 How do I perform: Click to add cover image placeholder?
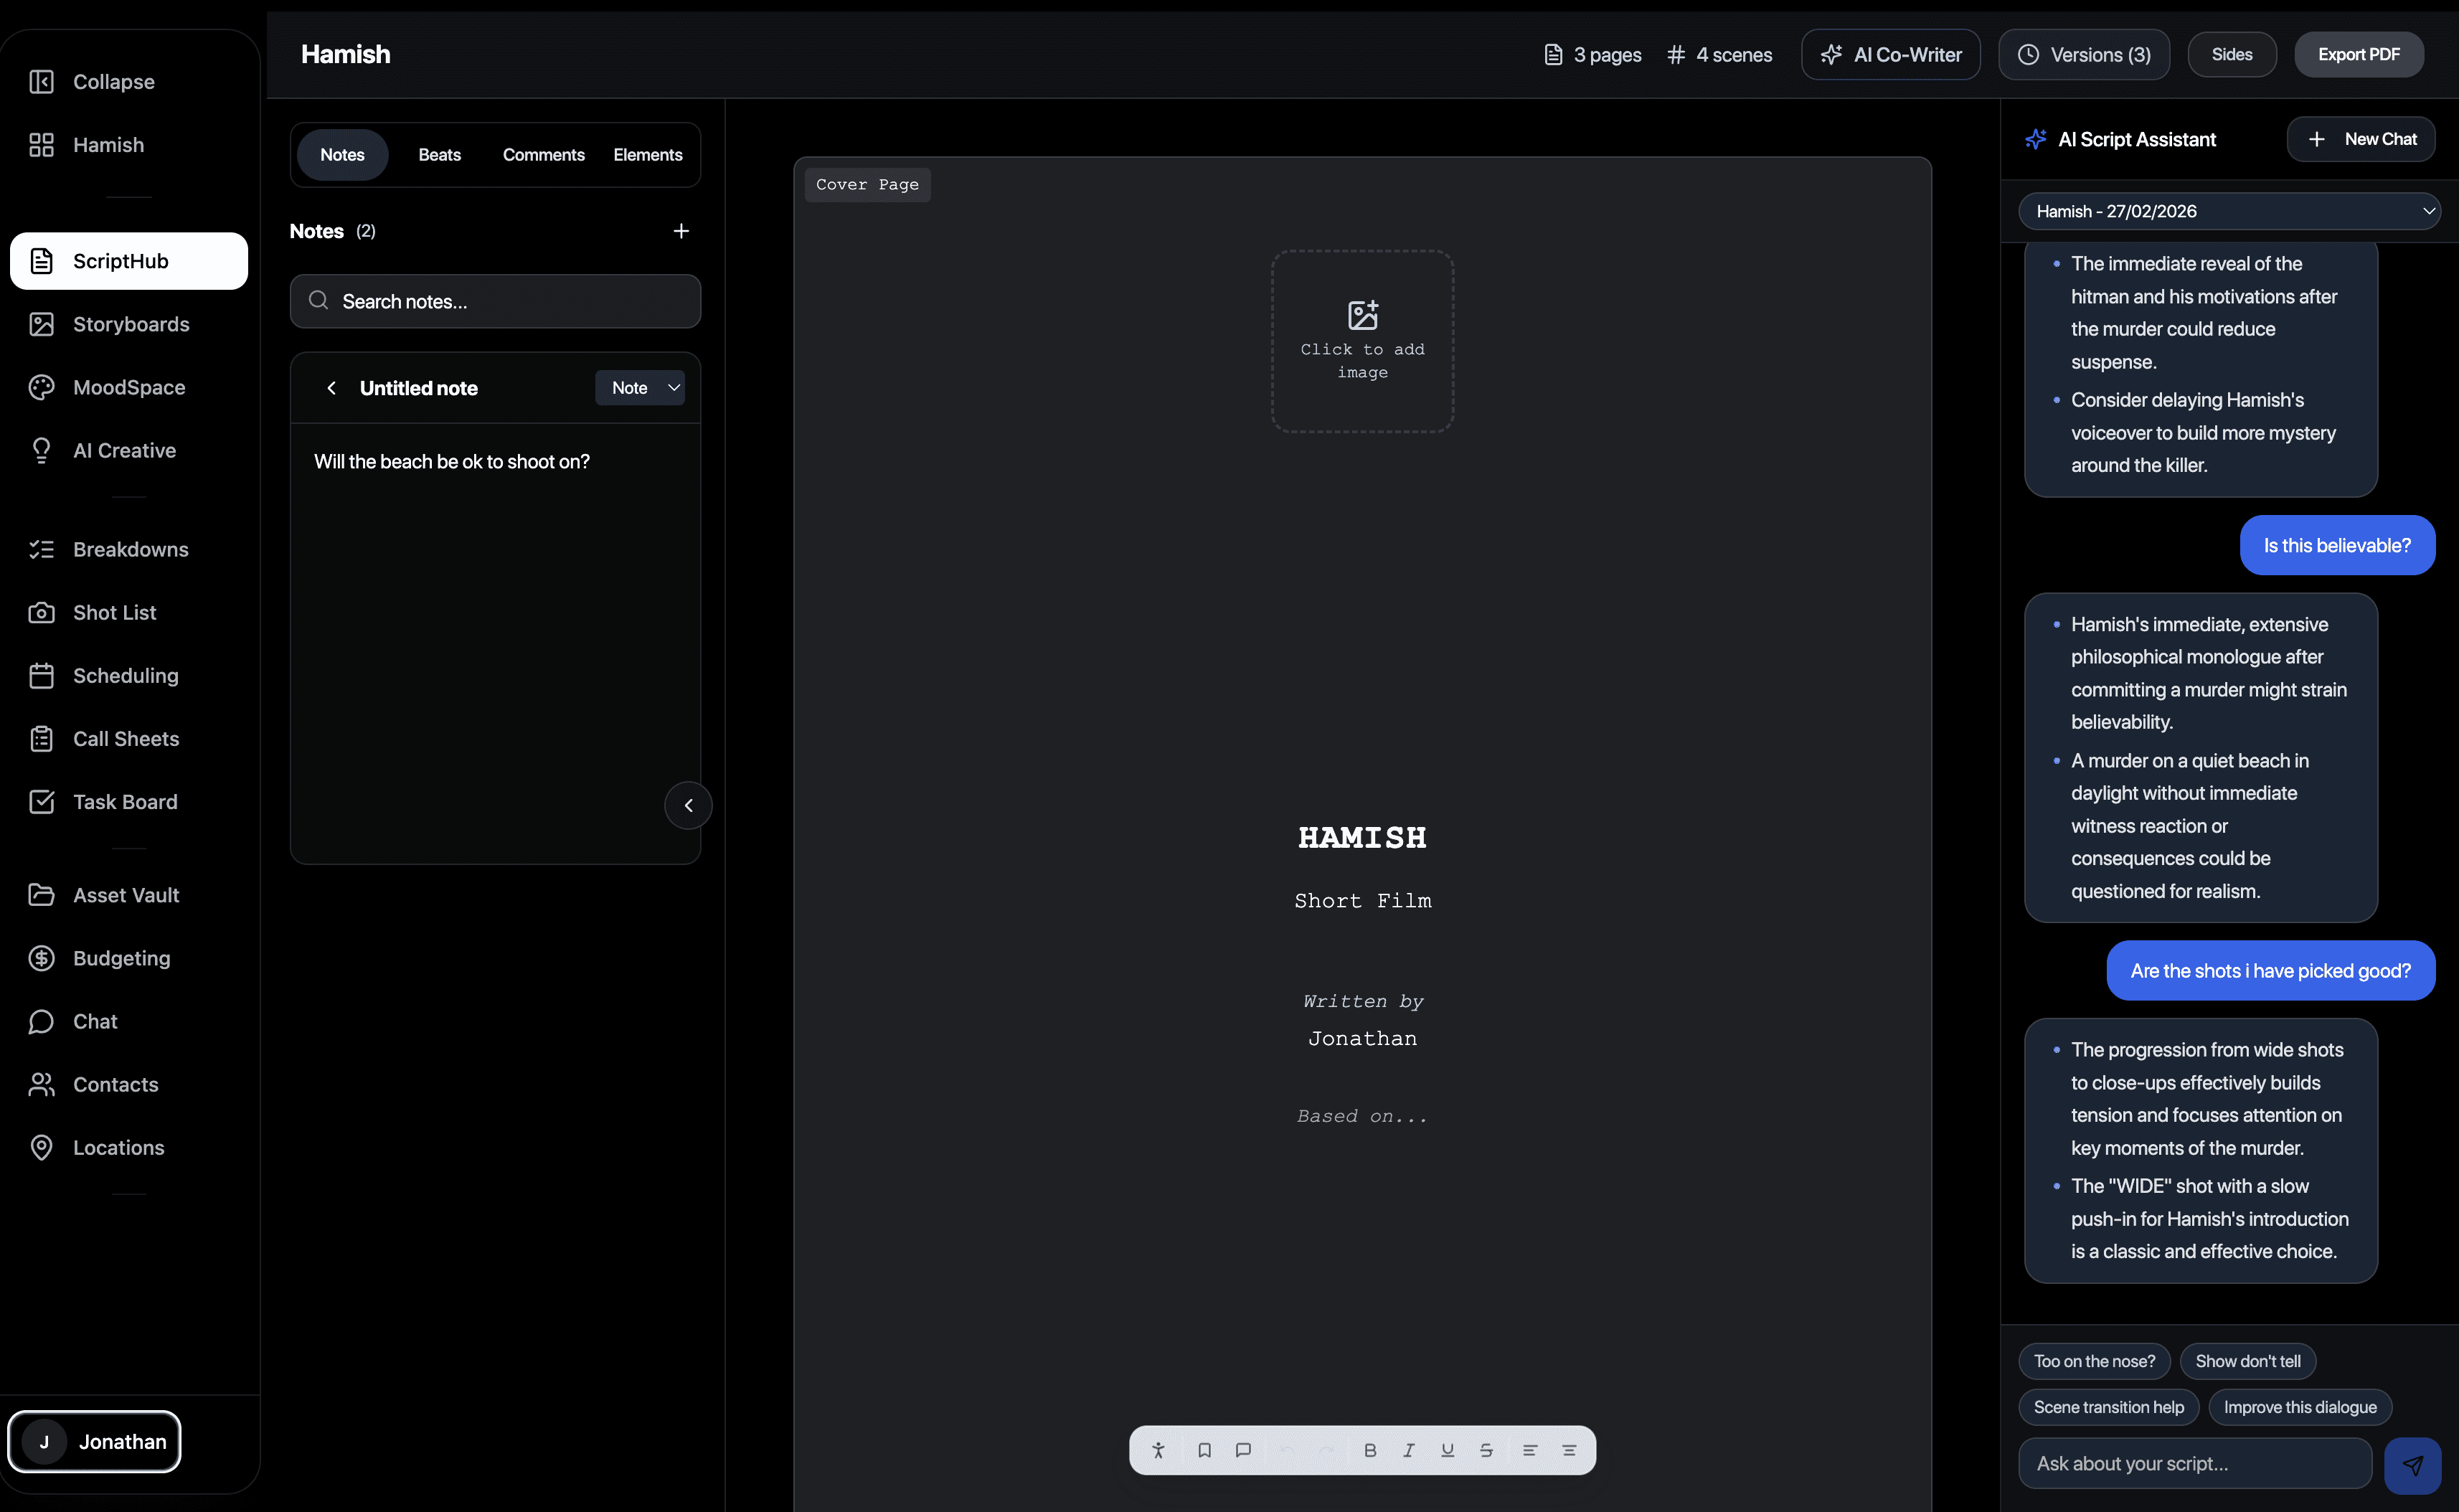[x=1362, y=341]
